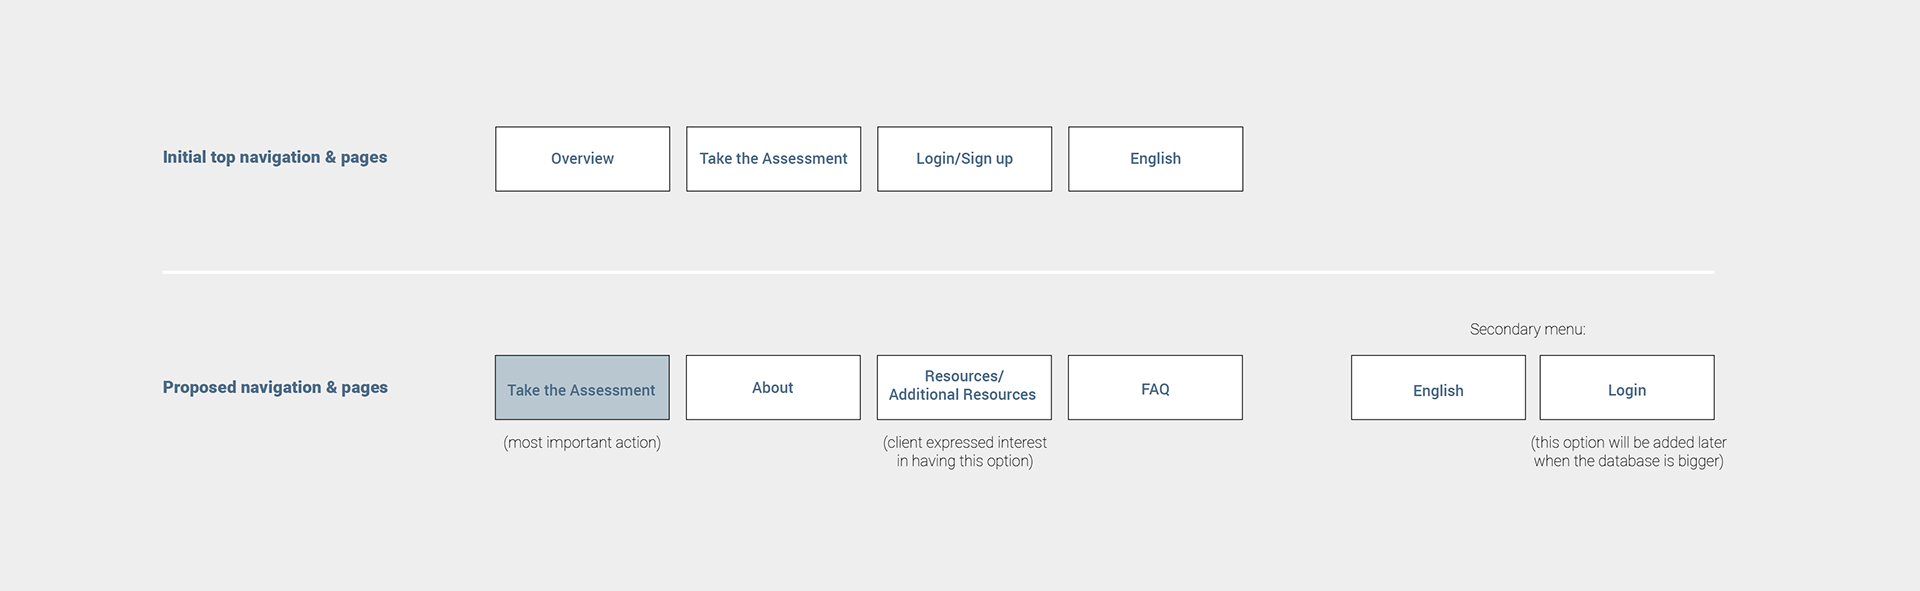Click the '(most important action)' note

[x=582, y=442]
